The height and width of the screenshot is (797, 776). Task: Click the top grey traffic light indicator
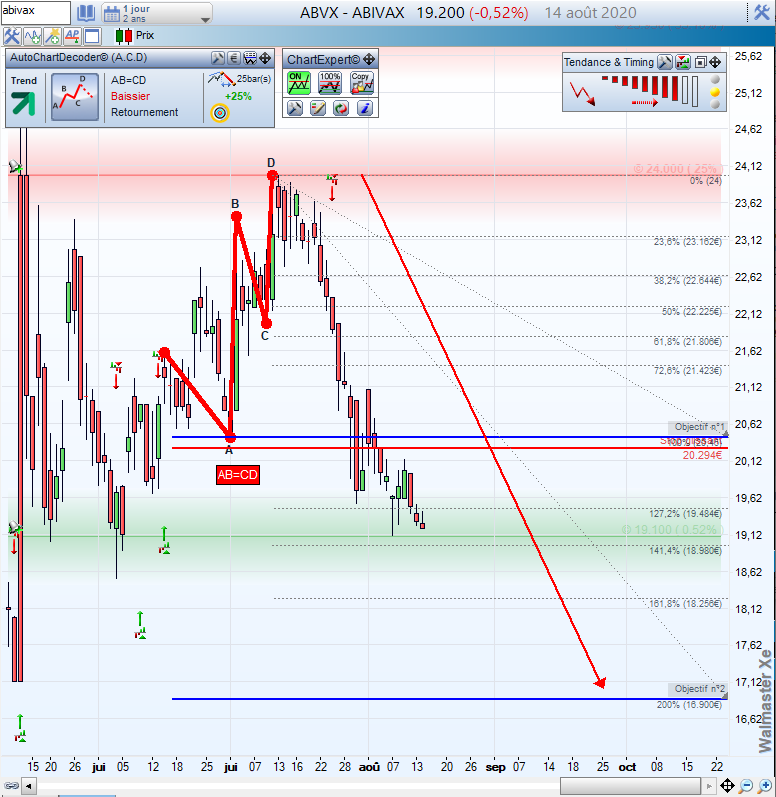coord(715,80)
